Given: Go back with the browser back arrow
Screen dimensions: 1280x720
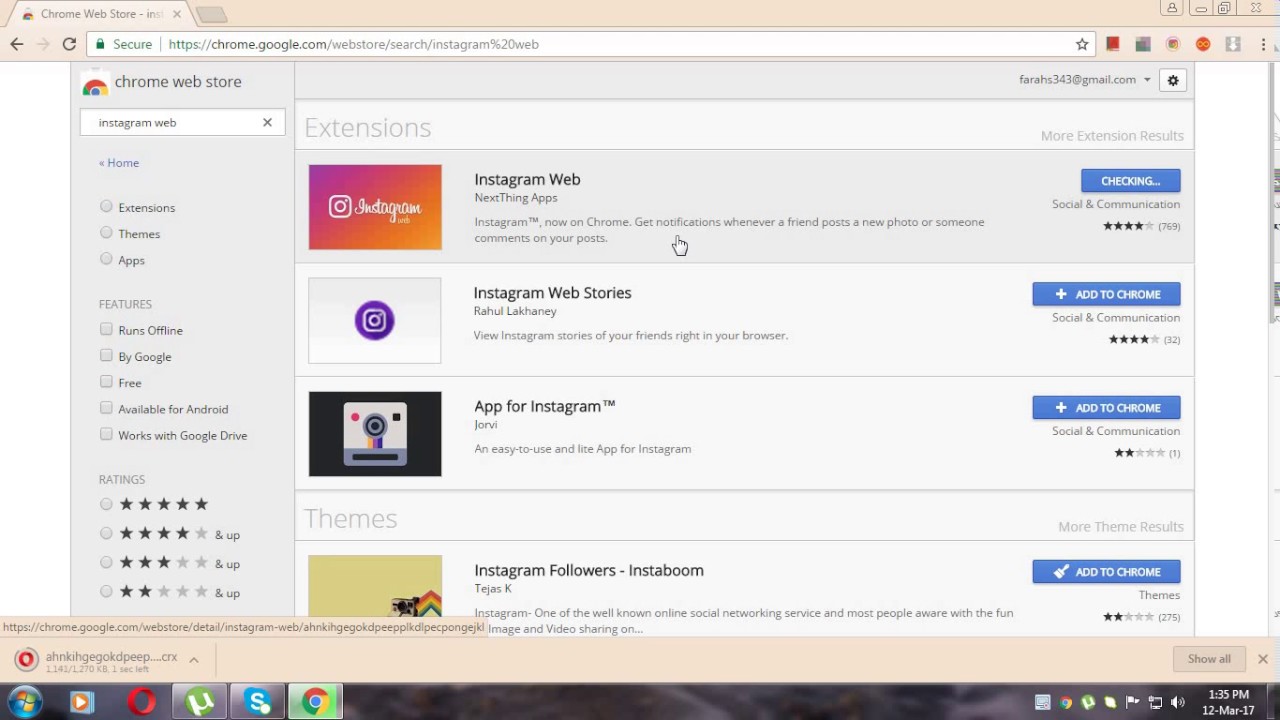Looking at the screenshot, I should click(17, 44).
